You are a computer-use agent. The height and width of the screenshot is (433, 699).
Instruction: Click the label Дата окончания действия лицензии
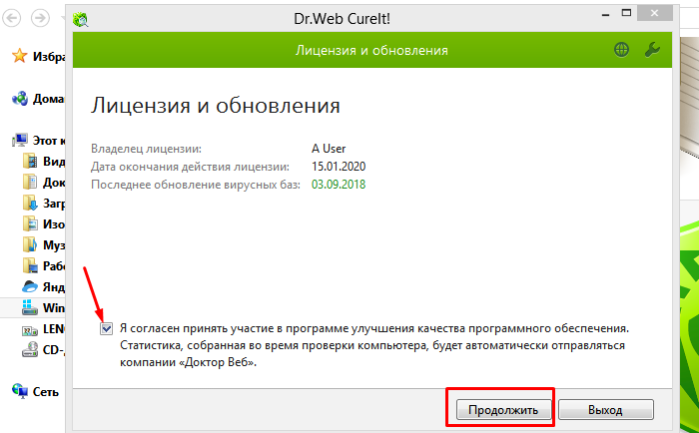[x=190, y=167]
